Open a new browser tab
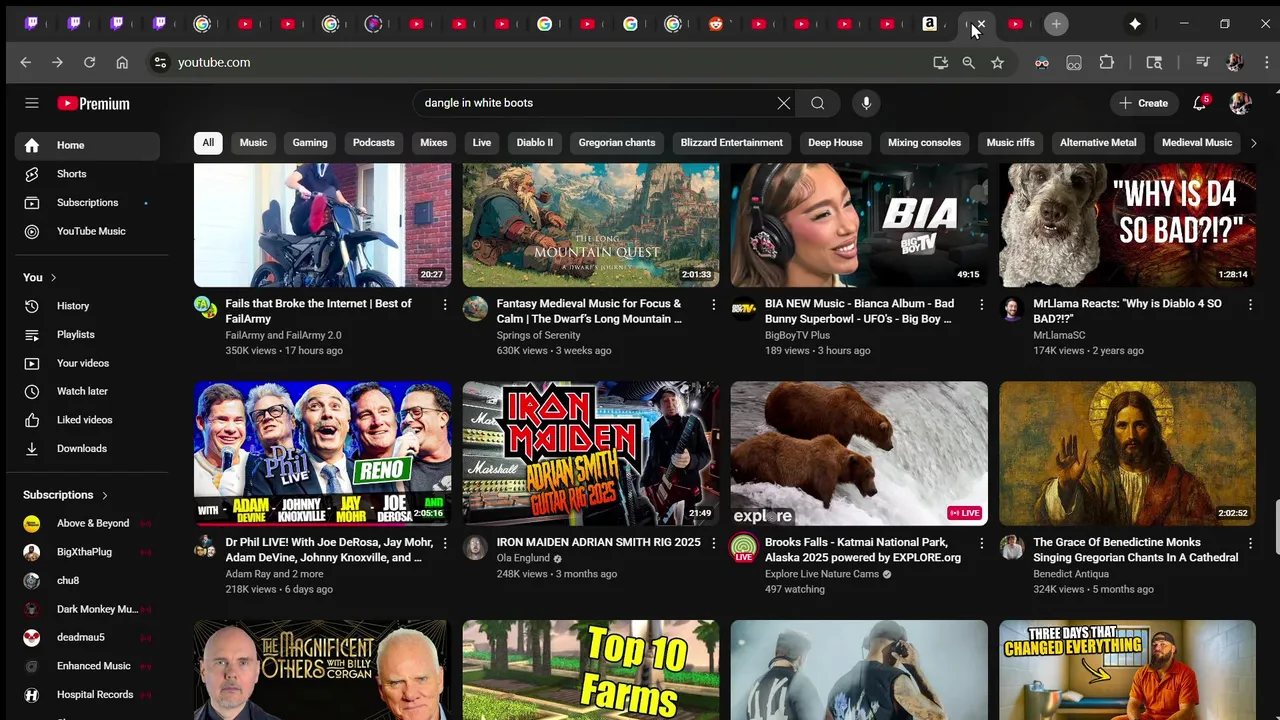The width and height of the screenshot is (1280, 720). (x=1056, y=24)
